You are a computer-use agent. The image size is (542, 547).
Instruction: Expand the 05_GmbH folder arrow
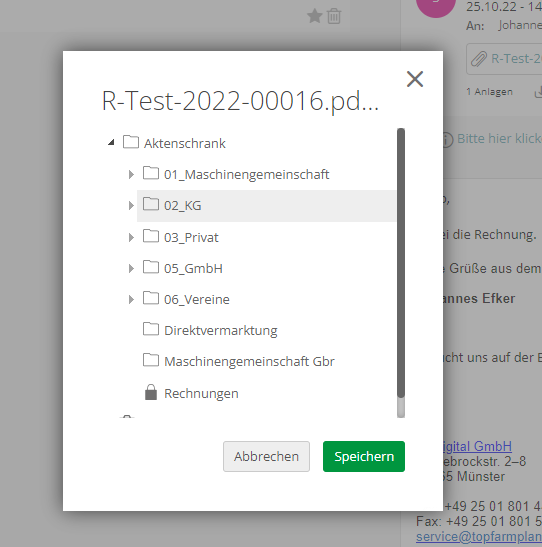[x=131, y=268]
